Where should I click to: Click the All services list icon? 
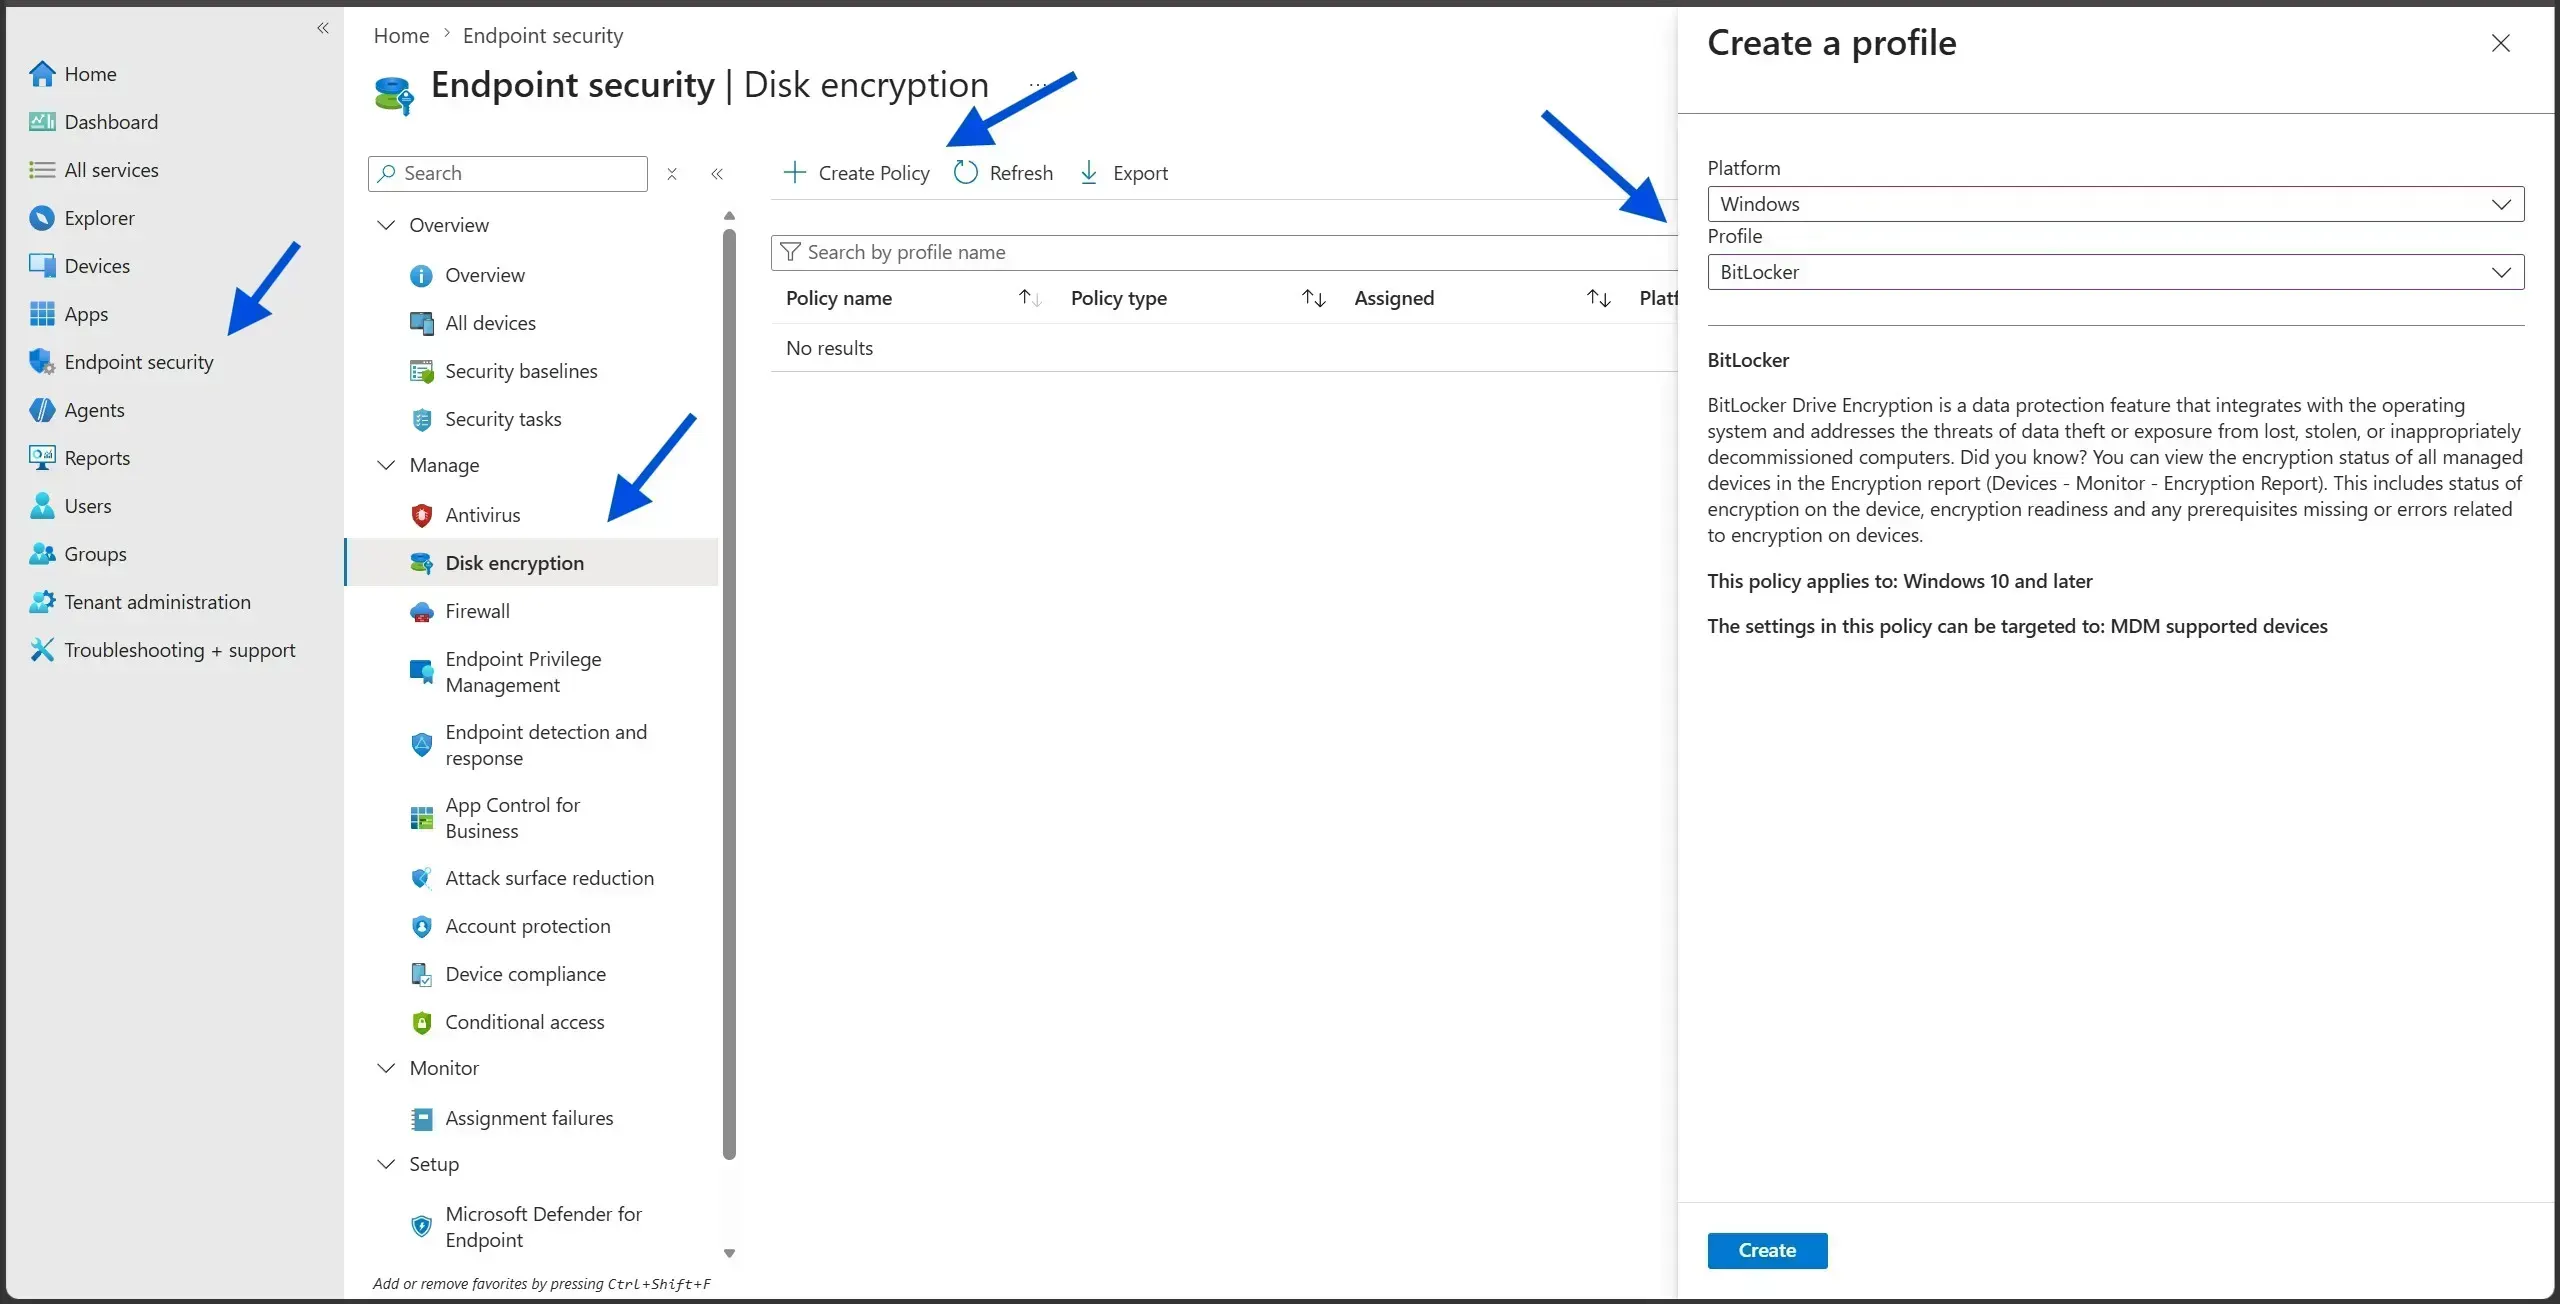tap(42, 170)
